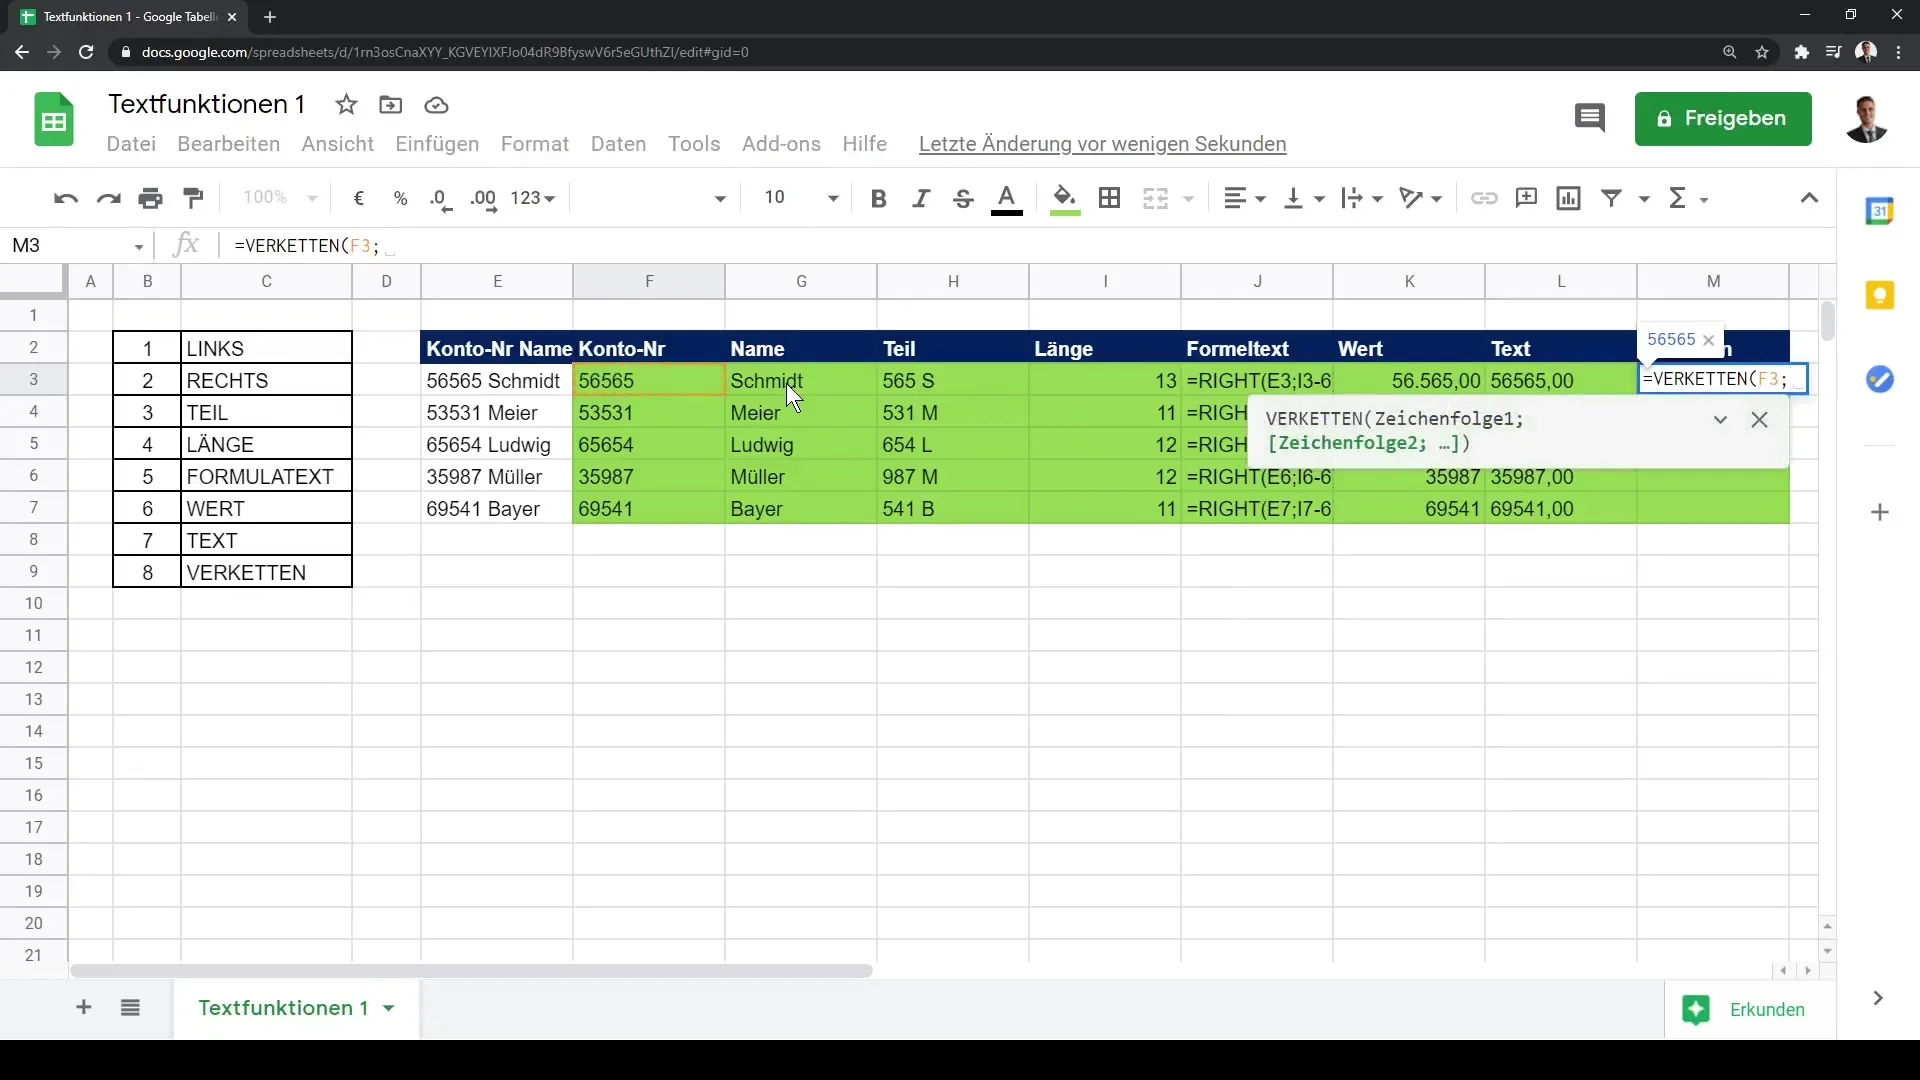Open the Add-ons menu
Screen dimensions: 1920x1080
pyautogui.click(x=781, y=144)
